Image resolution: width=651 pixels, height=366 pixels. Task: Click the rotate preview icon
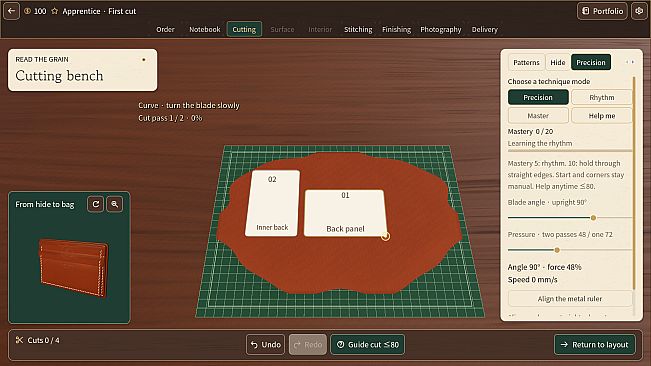pyautogui.click(x=95, y=204)
